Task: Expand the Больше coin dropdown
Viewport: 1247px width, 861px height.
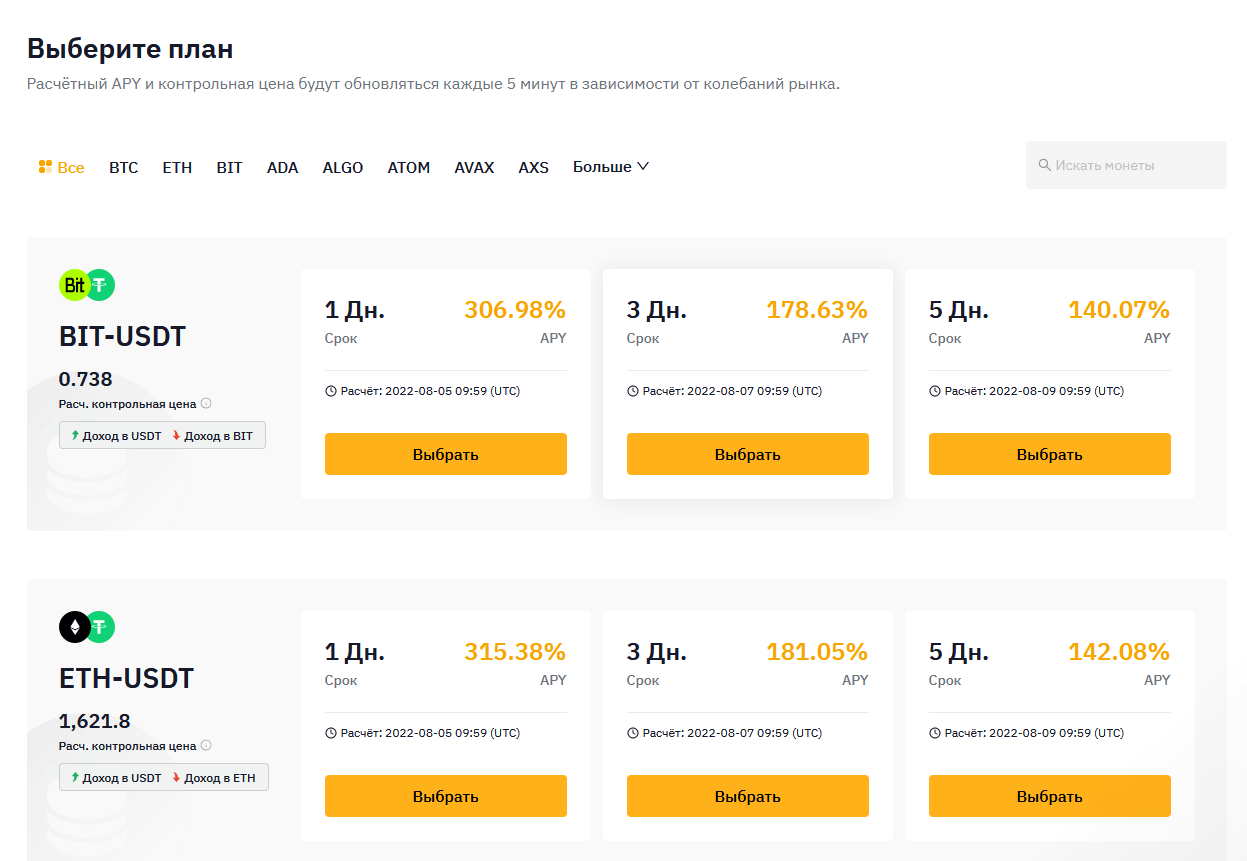Action: pyautogui.click(x=610, y=167)
